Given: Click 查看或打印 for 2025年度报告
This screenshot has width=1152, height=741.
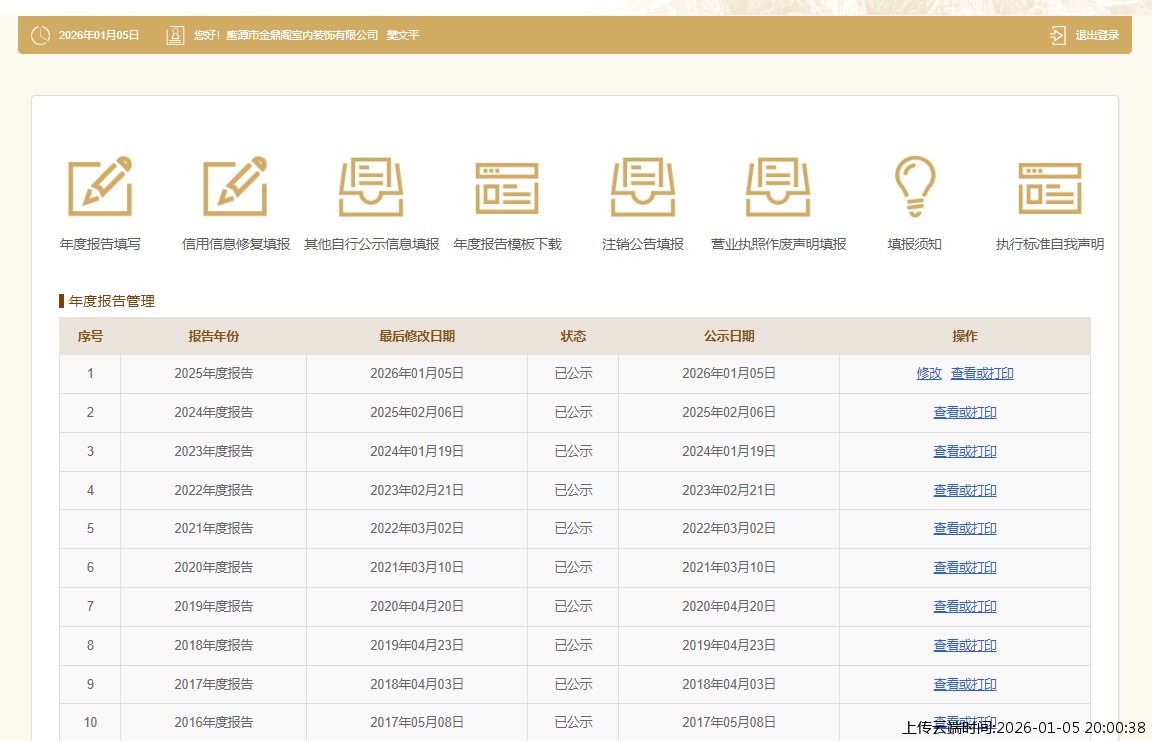Looking at the screenshot, I should 982,374.
